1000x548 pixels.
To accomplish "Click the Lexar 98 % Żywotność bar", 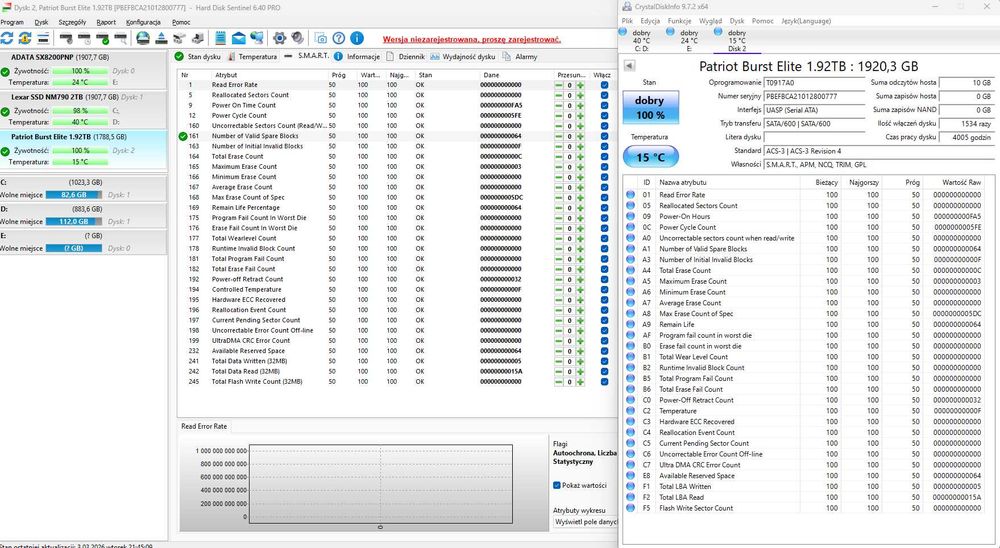I will pos(80,111).
